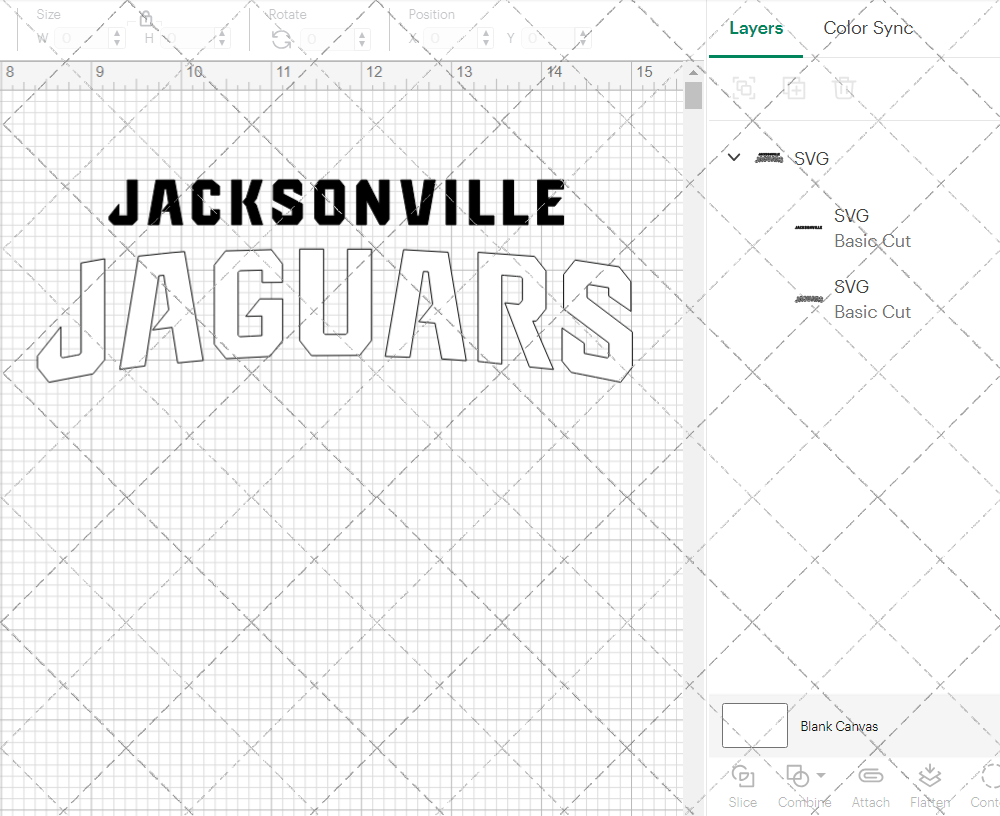Collapse the SVG group chevron

[x=734, y=158]
